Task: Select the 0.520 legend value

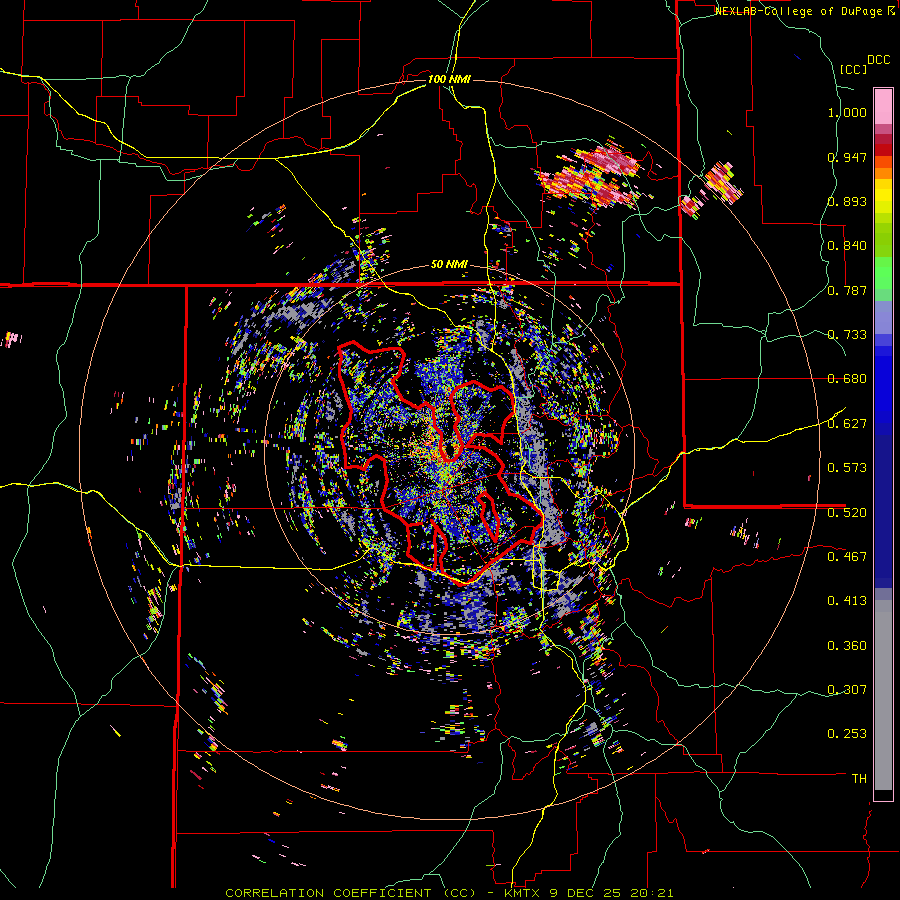Action: coord(847,512)
